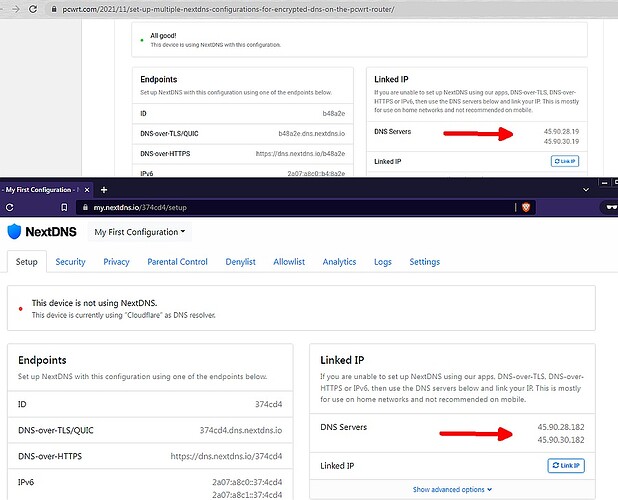Open the Analytics tab

[339, 262]
